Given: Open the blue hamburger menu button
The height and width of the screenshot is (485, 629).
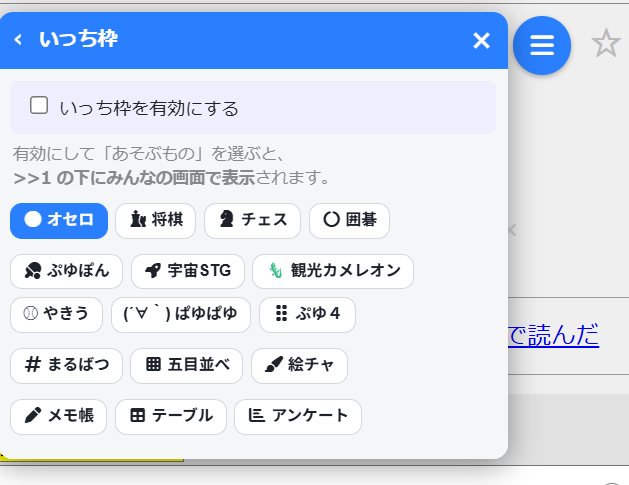Looking at the screenshot, I should coord(542,45).
